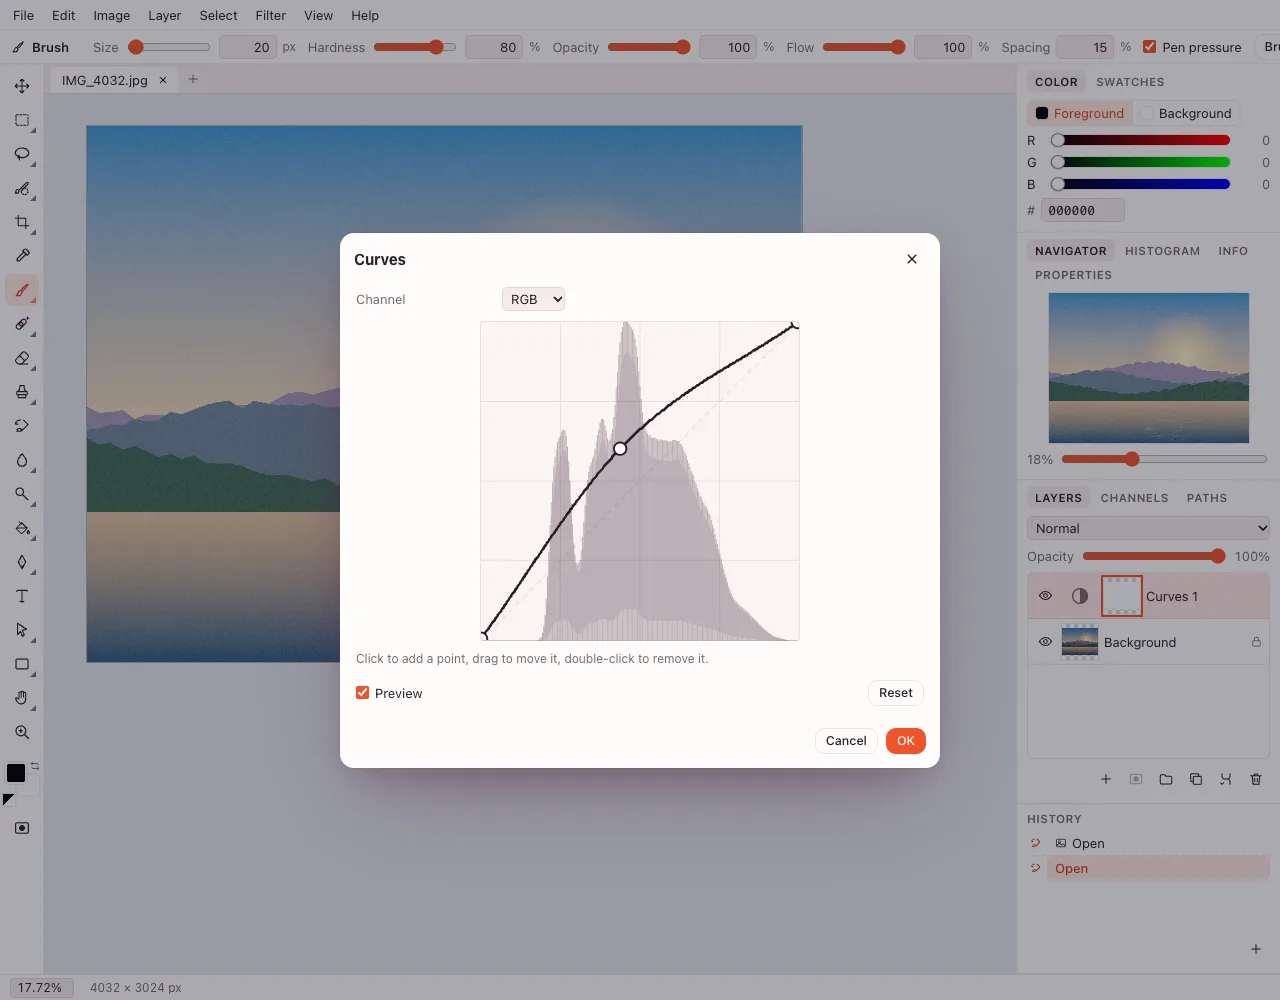Image resolution: width=1280 pixels, height=1000 pixels.
Task: Select the Pen tool
Action: click(22, 562)
